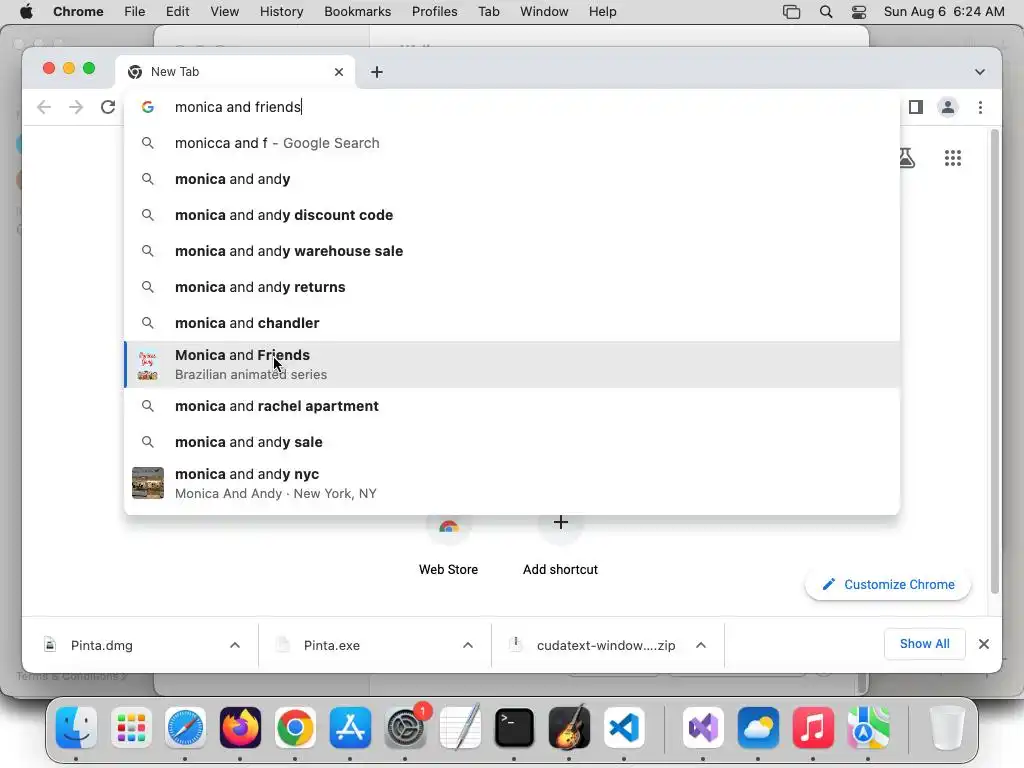Expand options for cudatext zip download
This screenshot has width=1024, height=768.
pyautogui.click(x=701, y=645)
